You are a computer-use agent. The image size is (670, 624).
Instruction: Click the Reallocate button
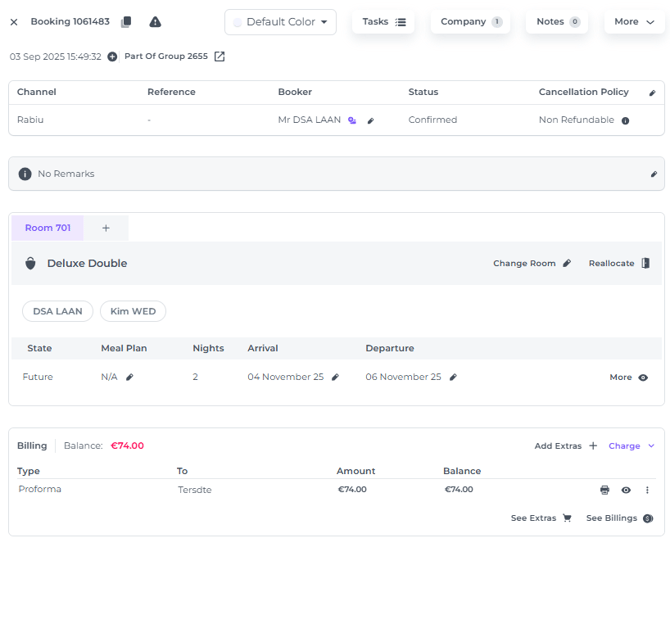618,264
